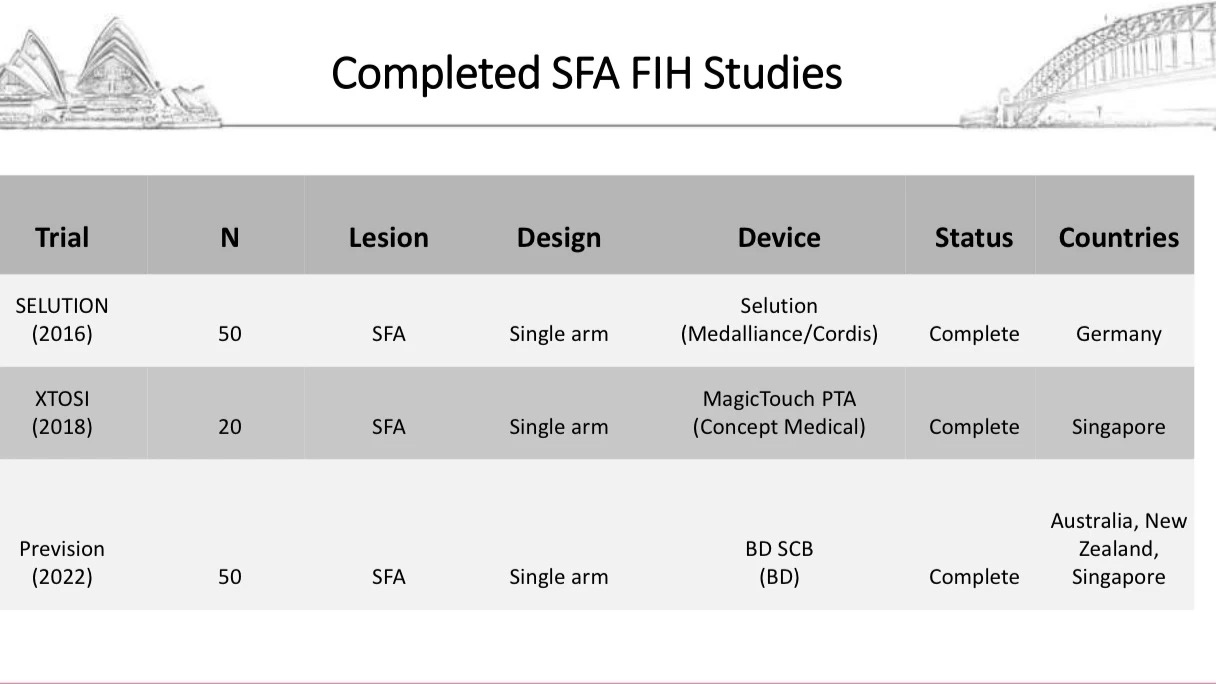Click the Germany country cell
1216x684 pixels.
[1119, 334]
